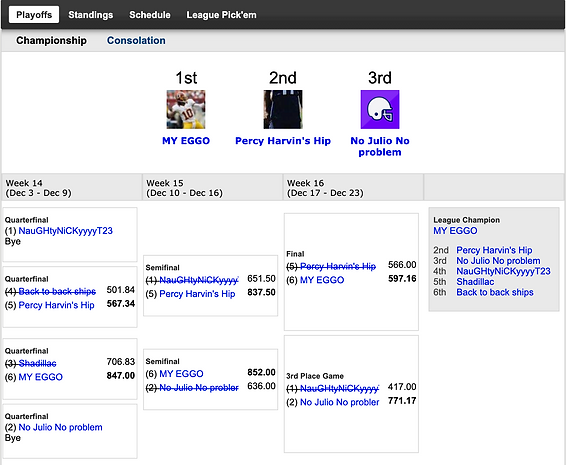
Task: Click Semifinal score 852.00
Action: (261, 372)
